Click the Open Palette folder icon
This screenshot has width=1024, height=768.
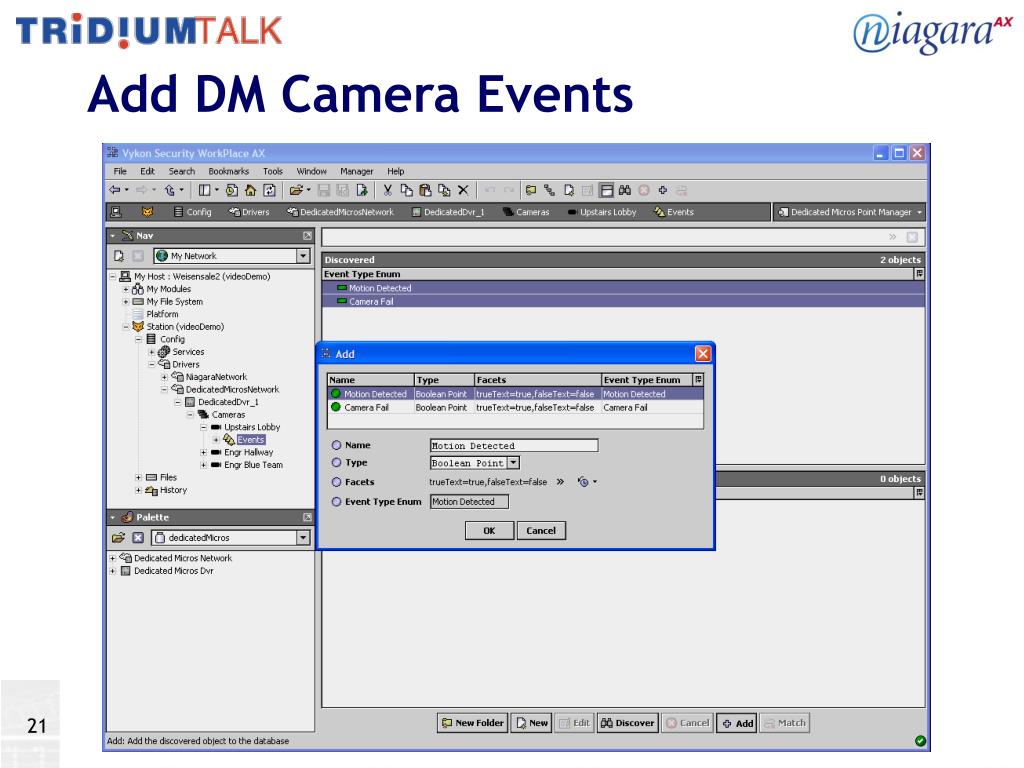click(x=118, y=537)
